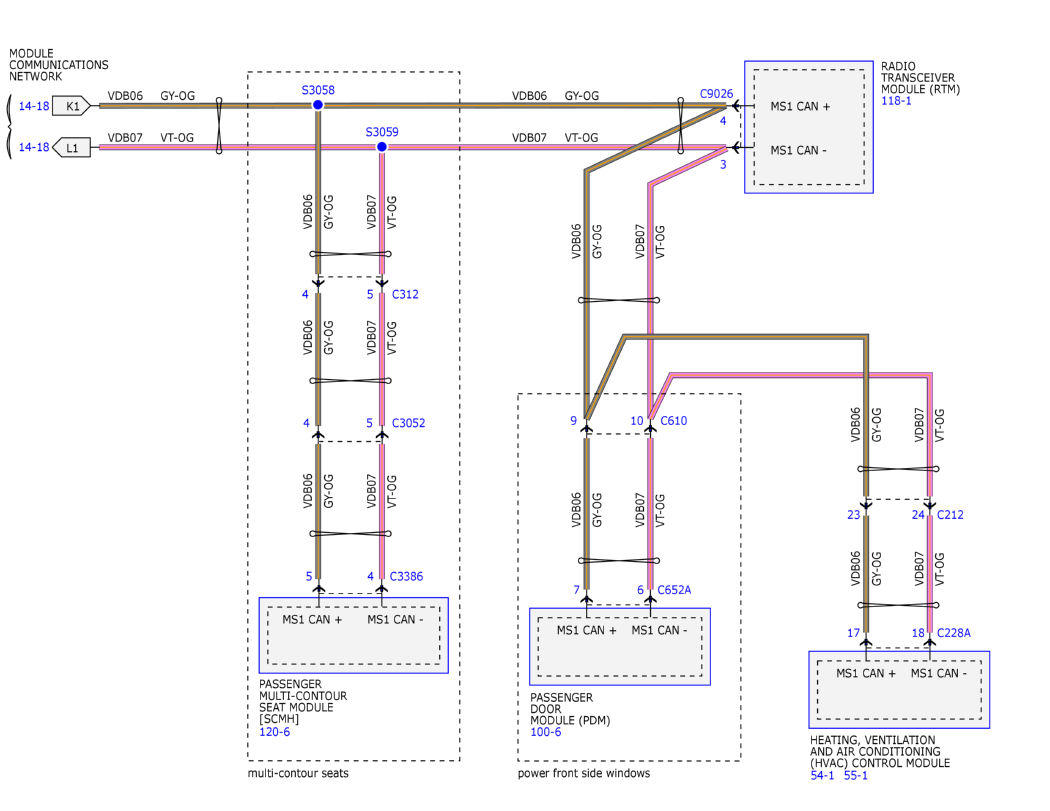Click the C212 connector label
This screenshot has height=811, width=1050.
pos(949,515)
